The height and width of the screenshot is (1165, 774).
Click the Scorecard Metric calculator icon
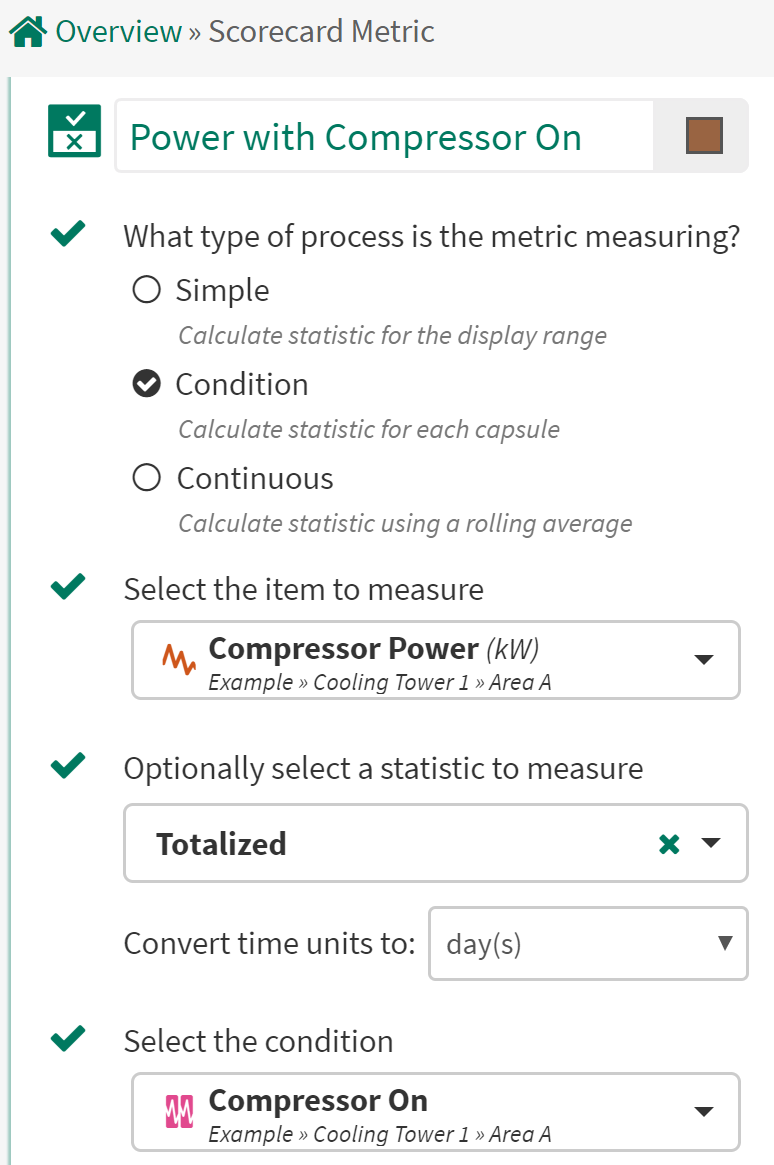click(74, 131)
